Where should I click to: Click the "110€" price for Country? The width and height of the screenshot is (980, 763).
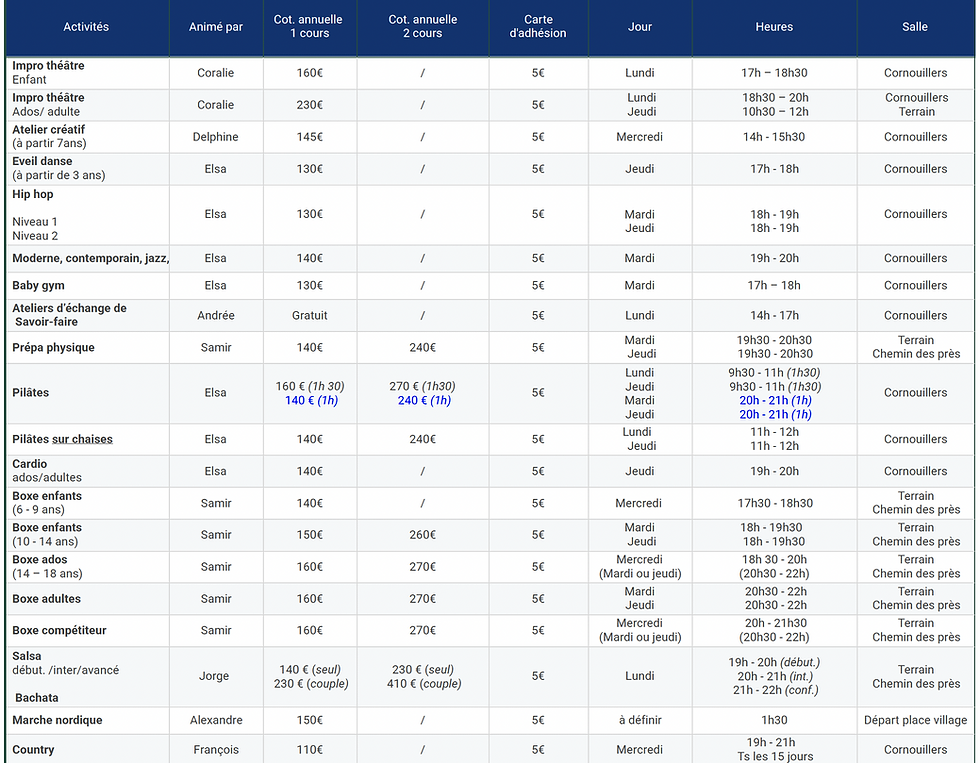[x=310, y=750]
